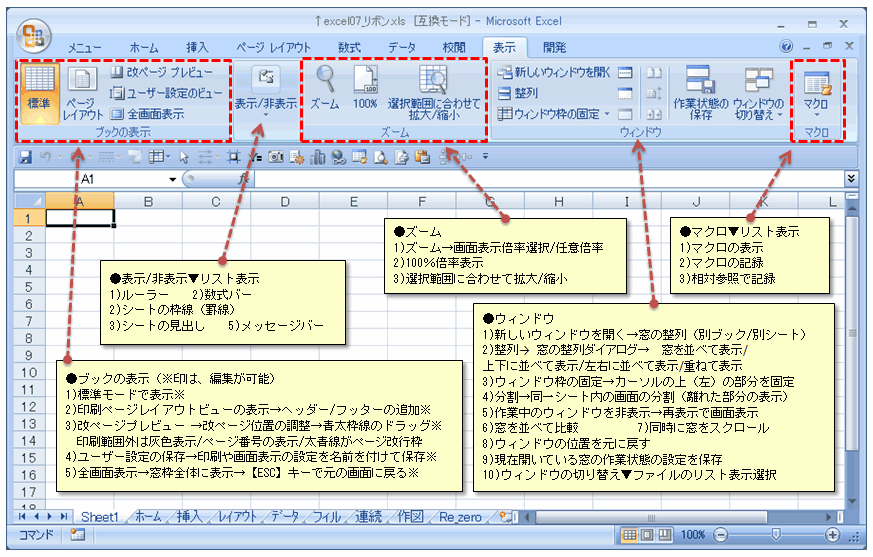The width and height of the screenshot is (873, 557).
Task: Expand ウィンドウの切り替え window list
Action: click(x=779, y=115)
